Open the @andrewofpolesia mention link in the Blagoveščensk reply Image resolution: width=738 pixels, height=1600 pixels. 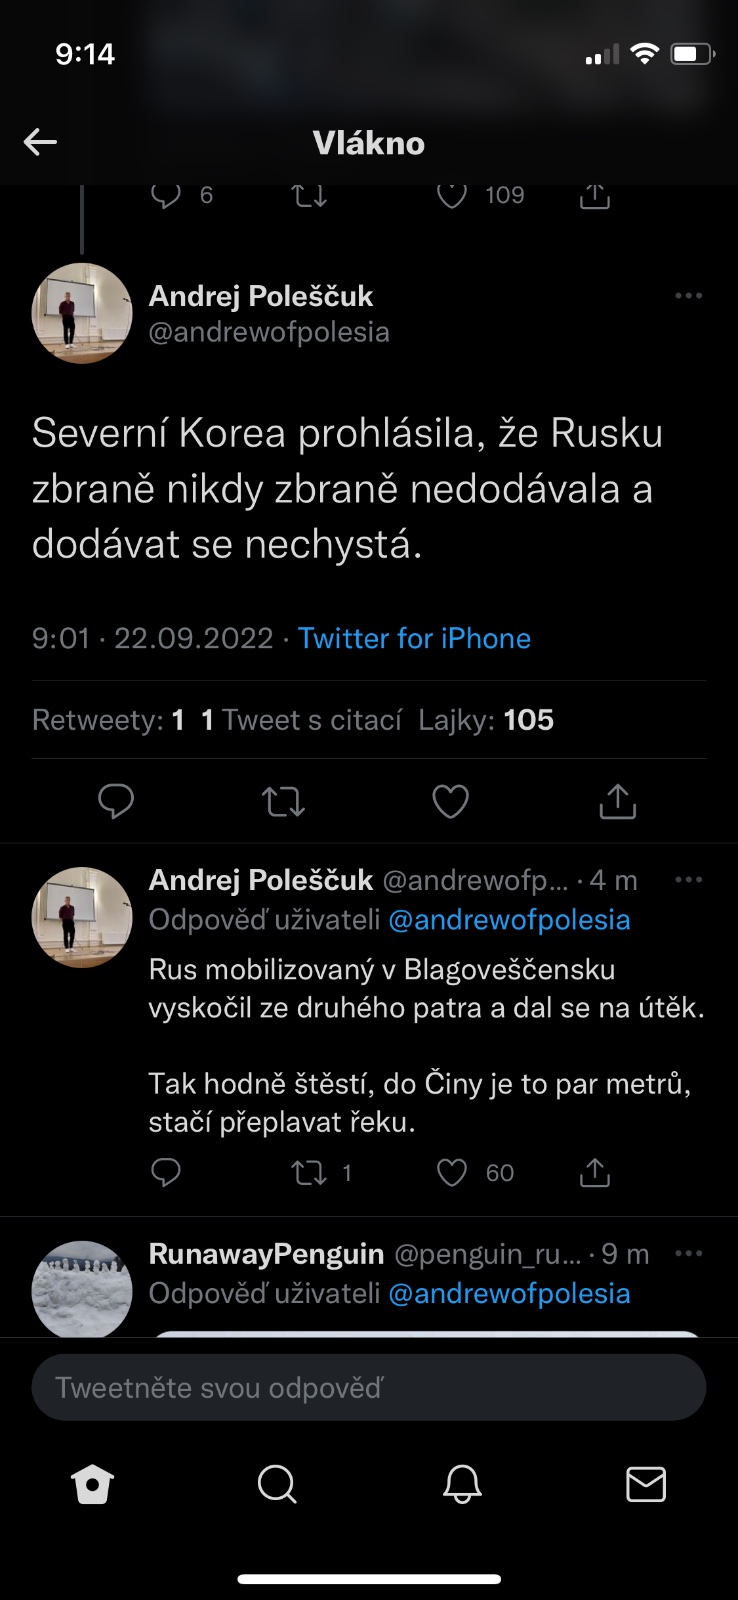coord(509,920)
